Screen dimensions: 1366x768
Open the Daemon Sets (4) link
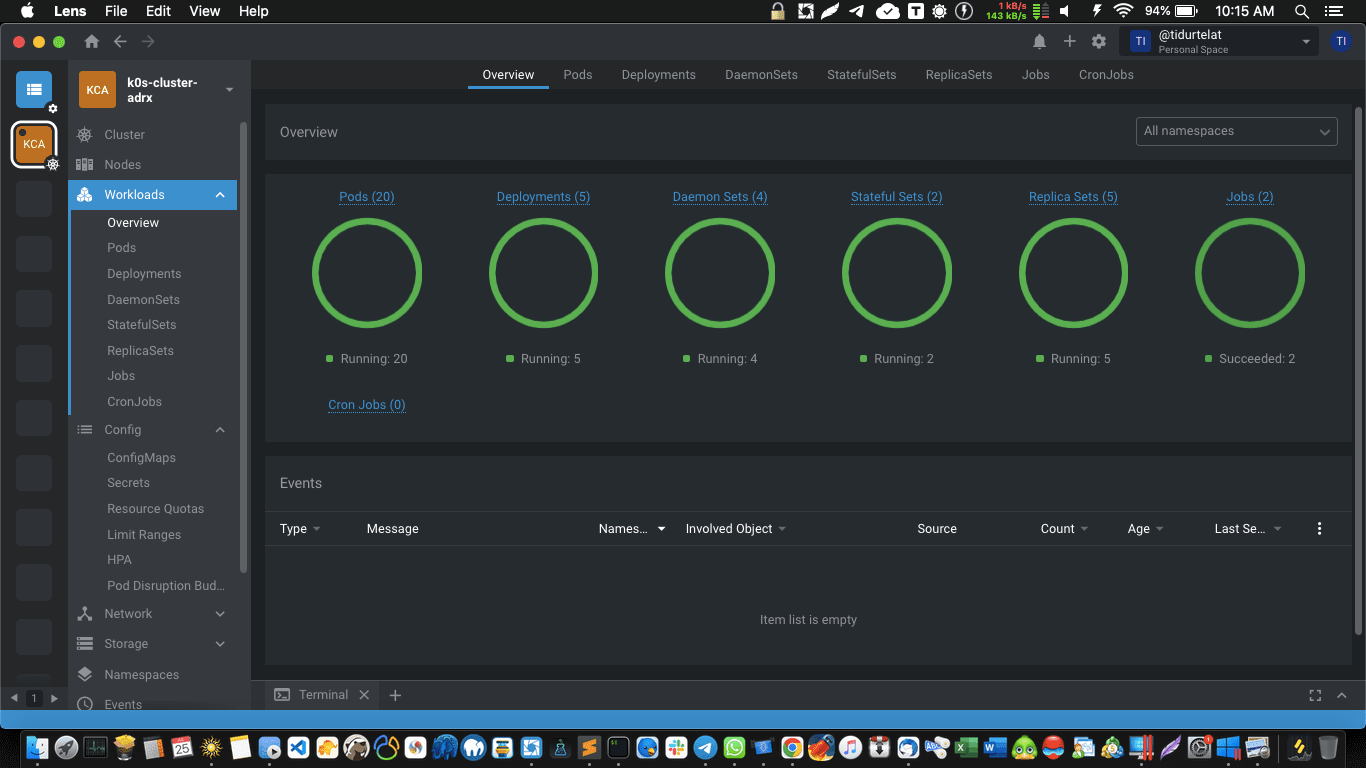(720, 197)
